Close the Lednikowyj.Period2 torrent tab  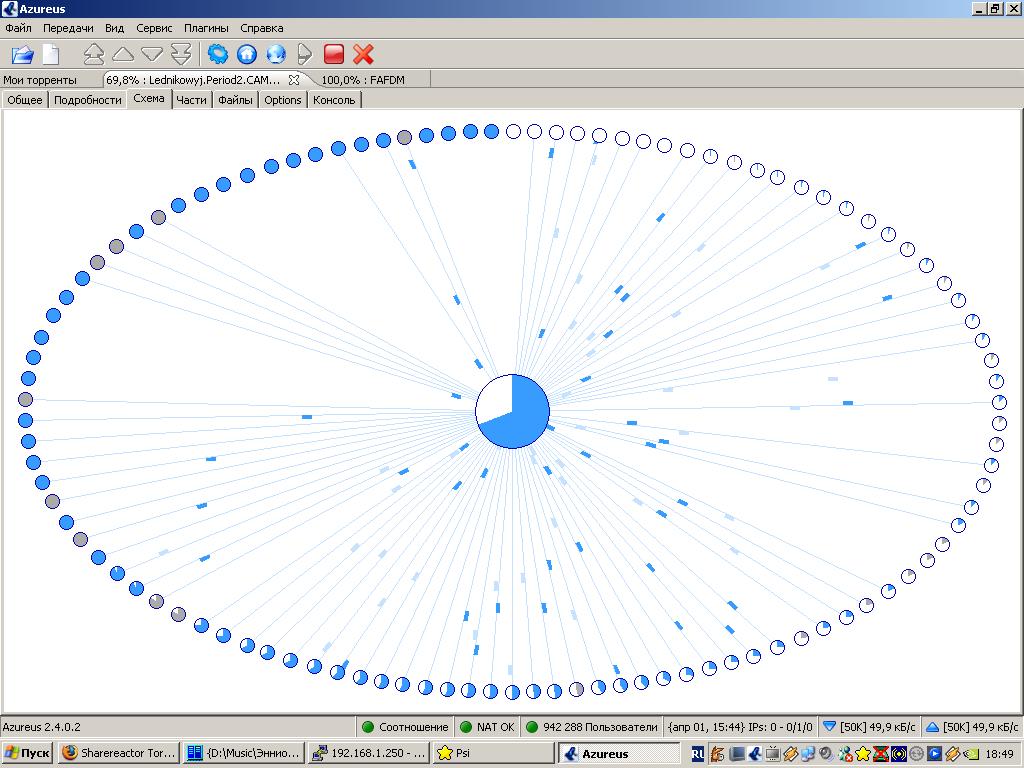tap(294, 80)
